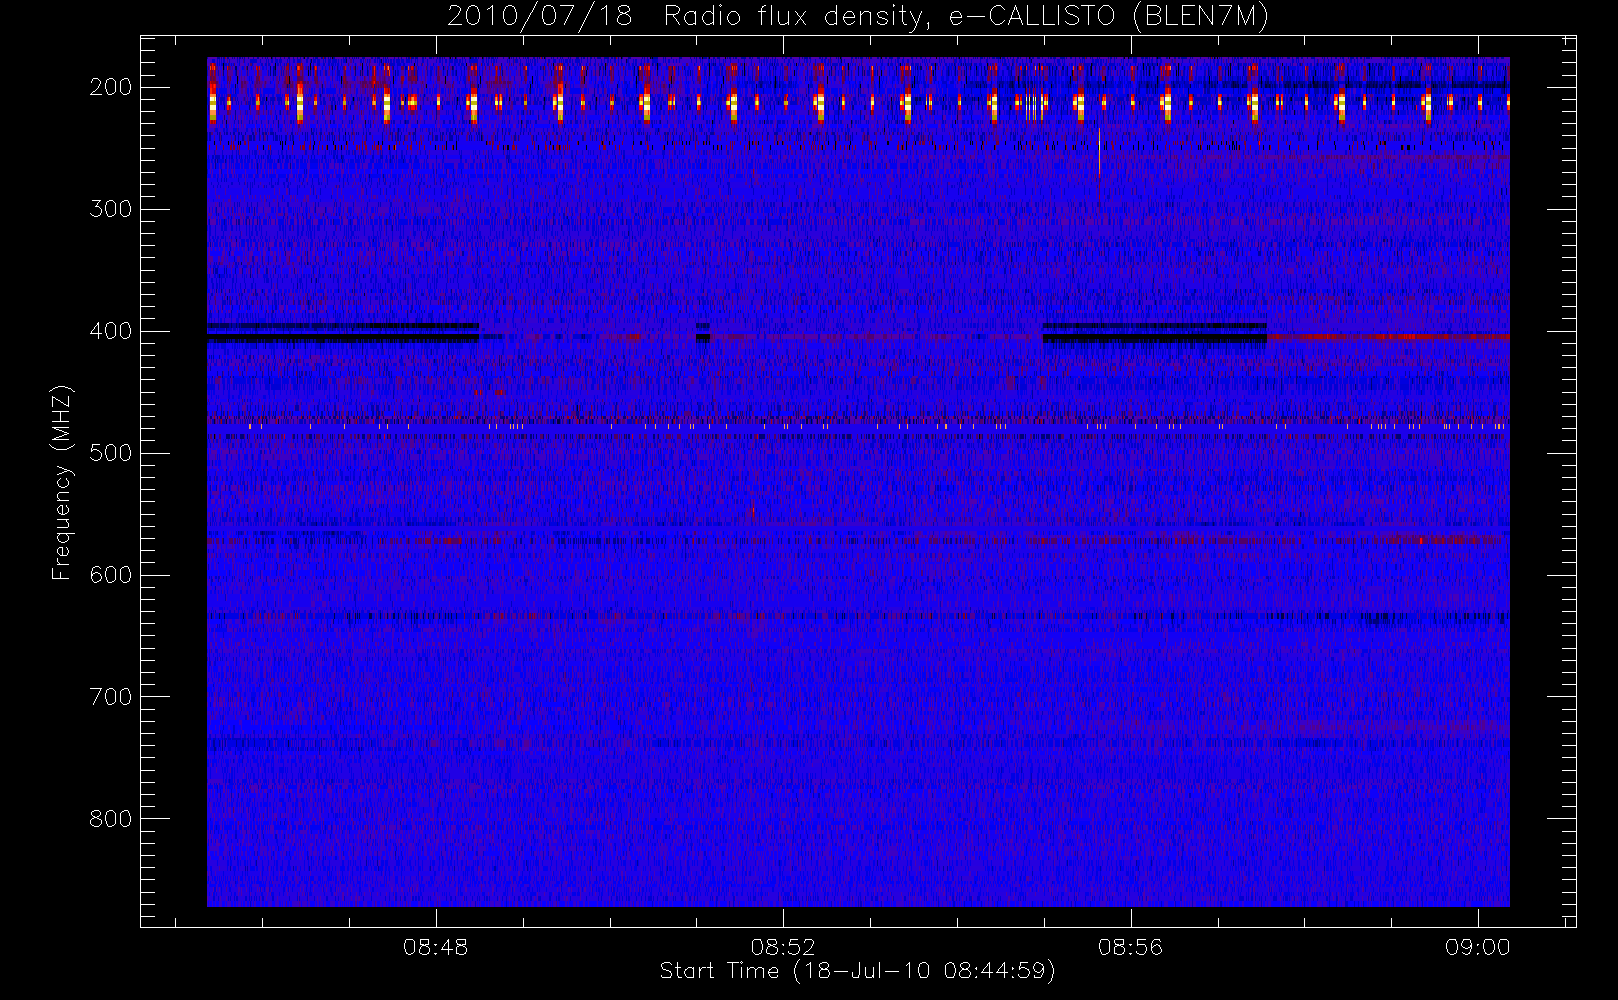The image size is (1618, 1000).
Task: Click the bright red band at 400 MHz after 08:58
Action: pyautogui.click(x=1388, y=337)
